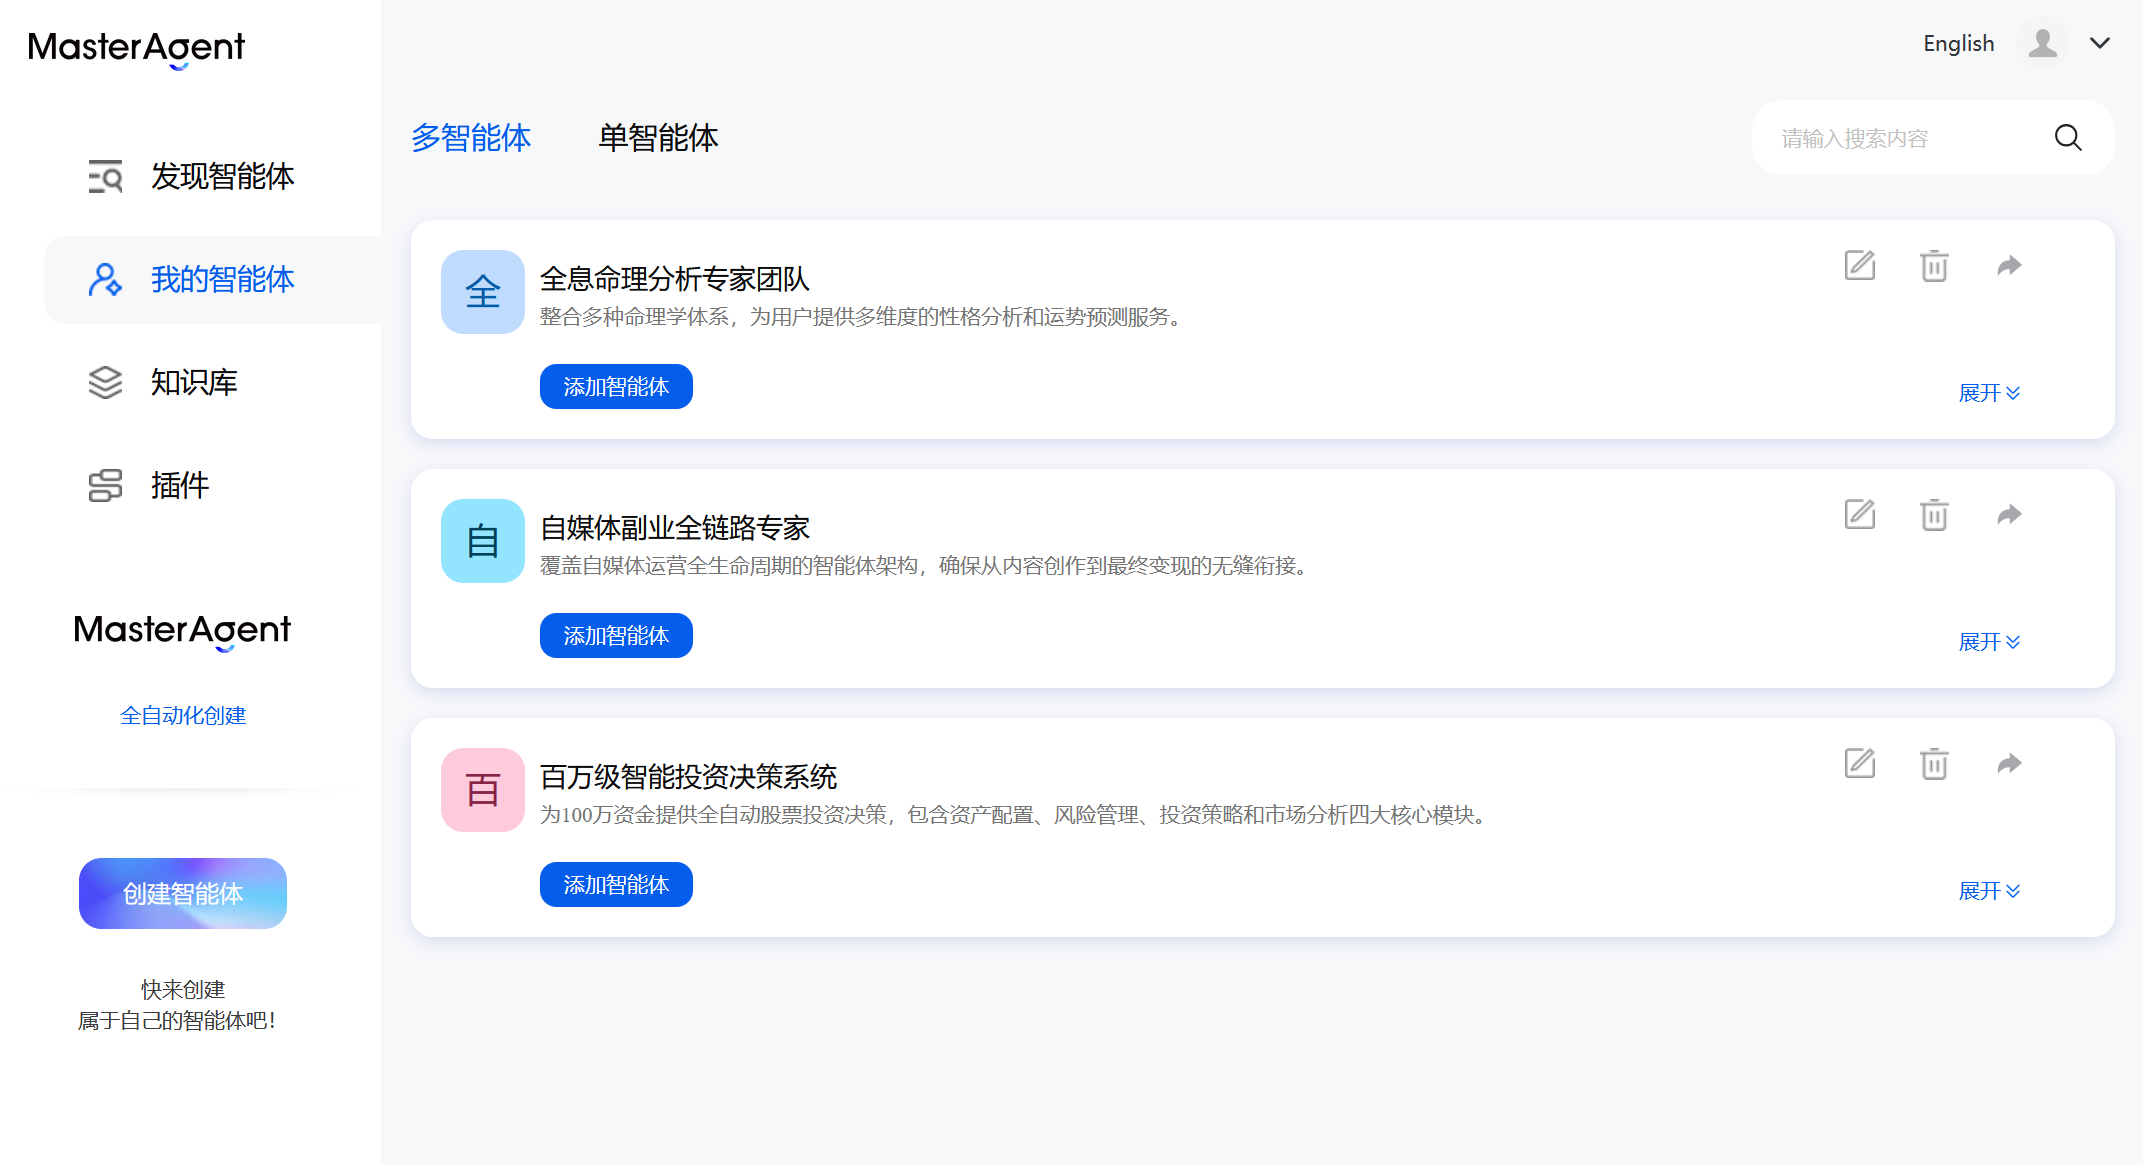Image resolution: width=2143 pixels, height=1165 pixels.
Task: Click the 整合多种命理学体系 description text
Action: 864,317
